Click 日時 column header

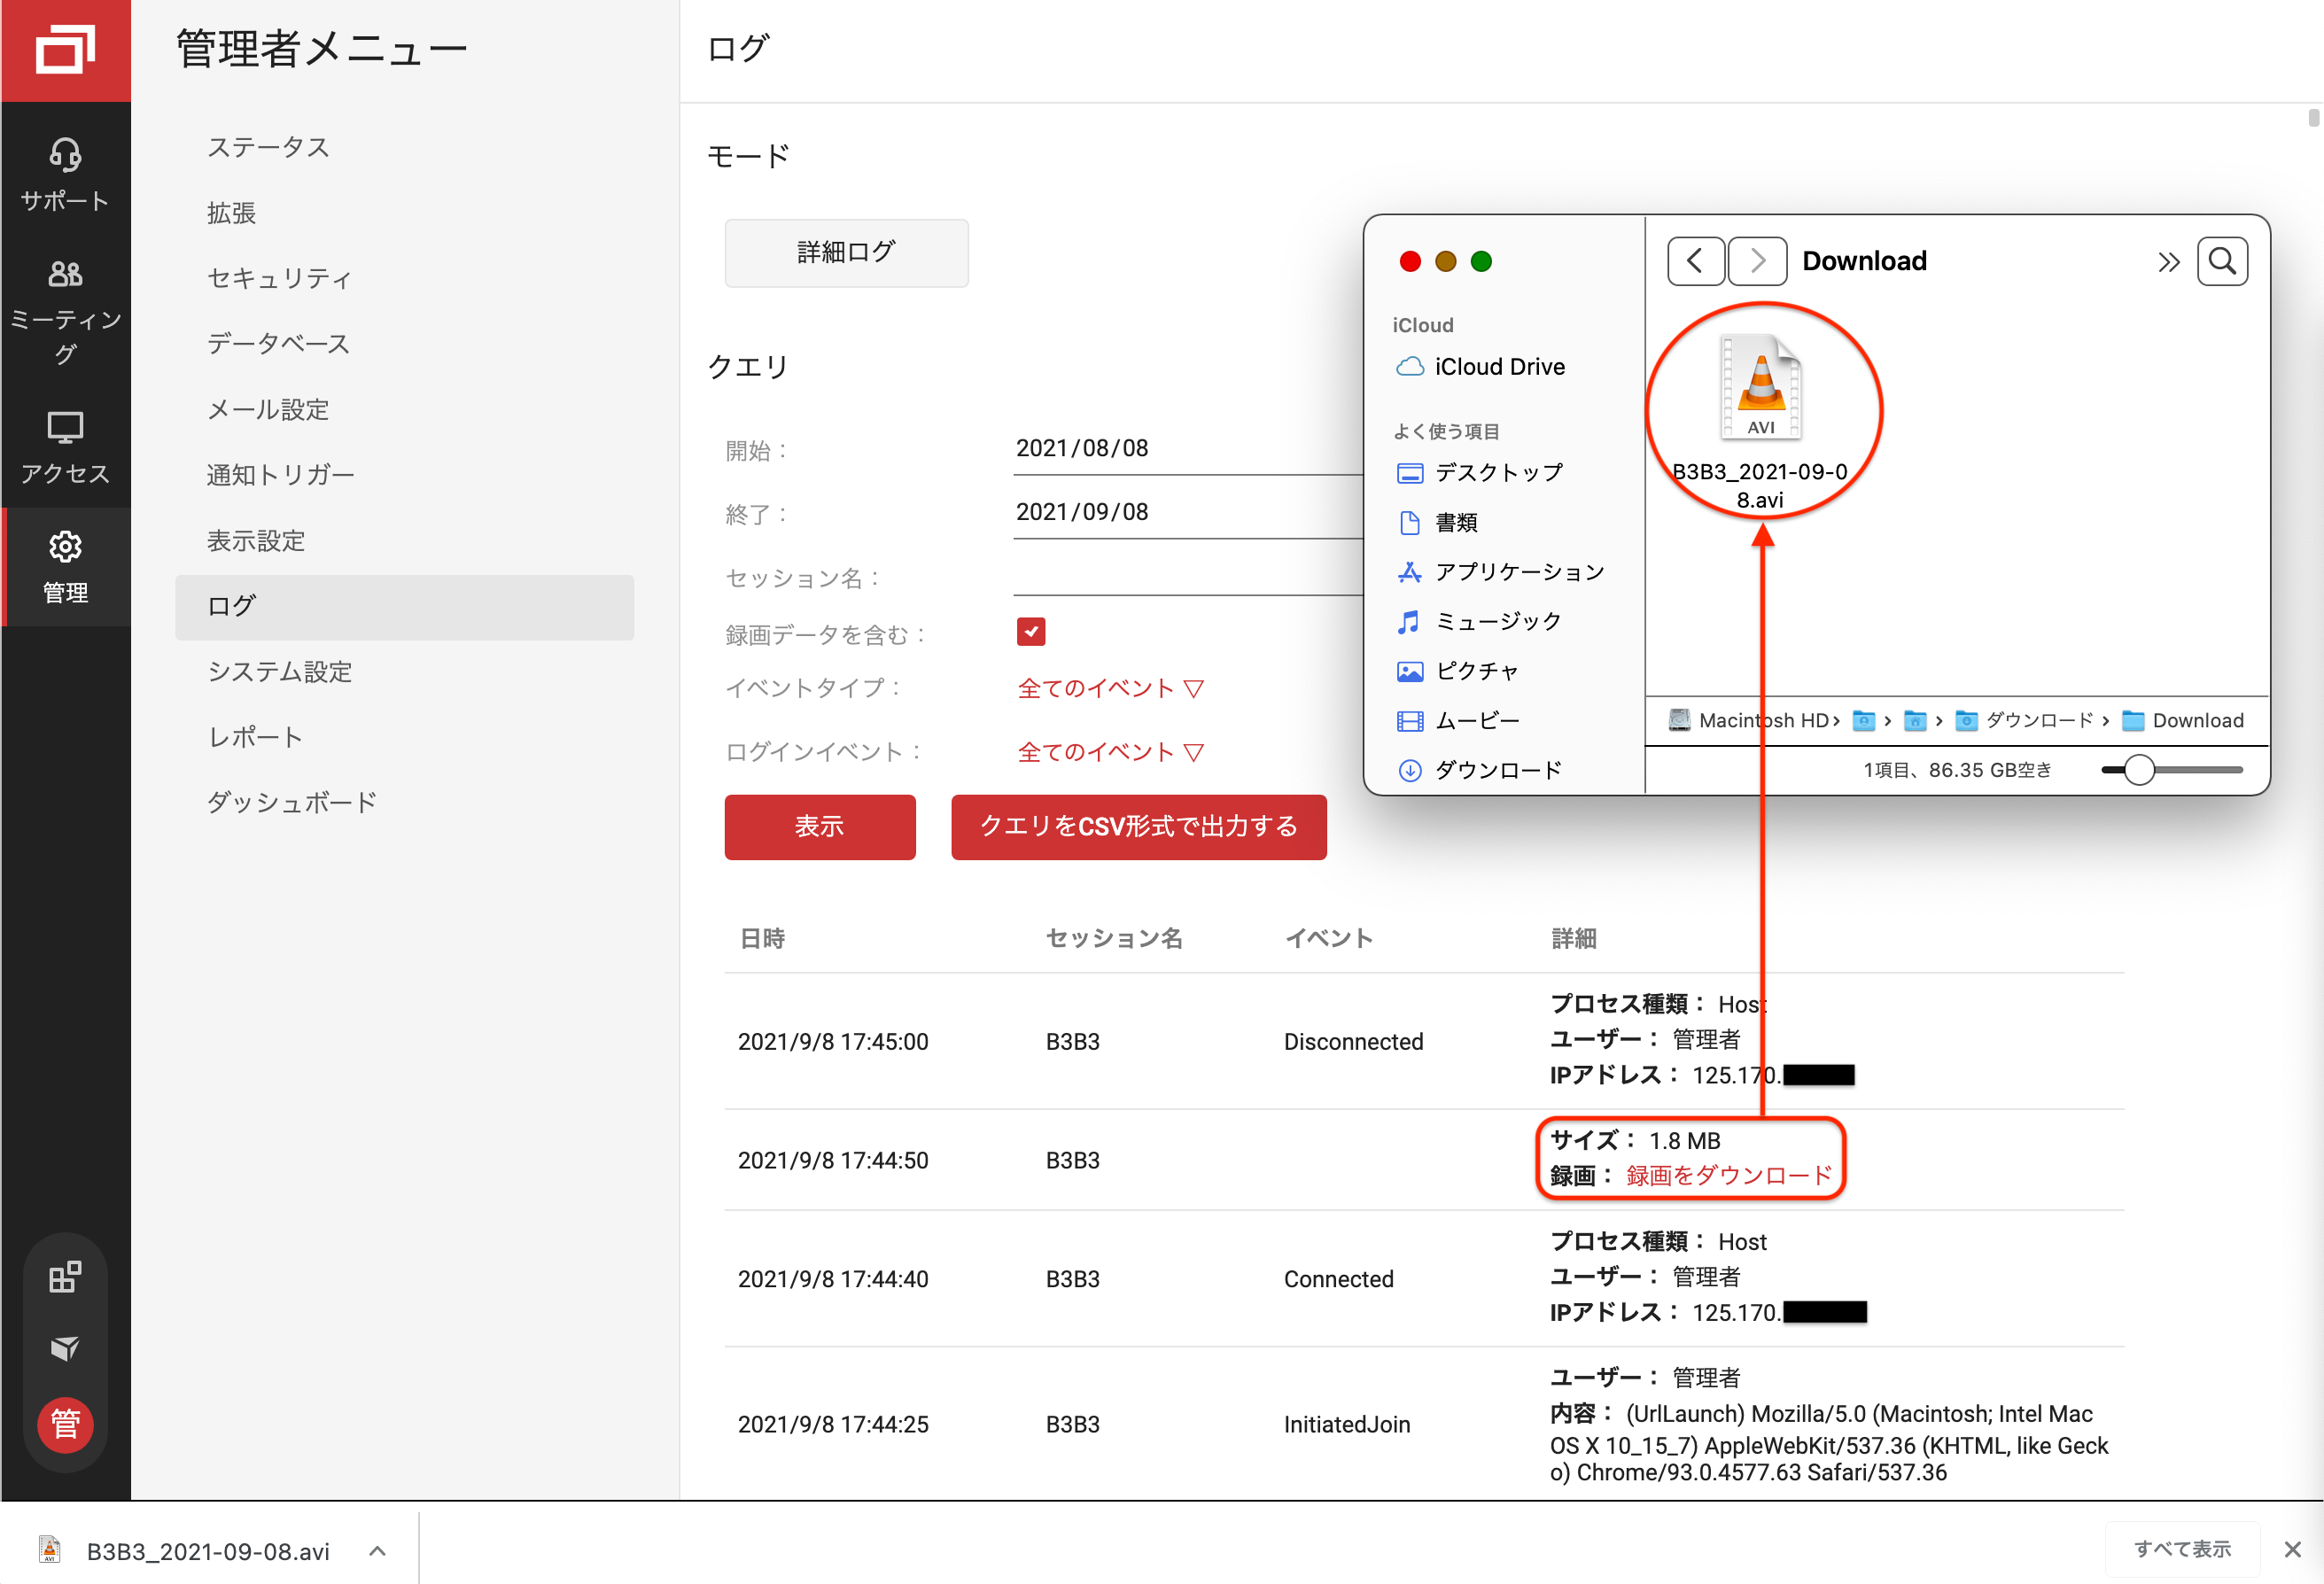point(762,939)
